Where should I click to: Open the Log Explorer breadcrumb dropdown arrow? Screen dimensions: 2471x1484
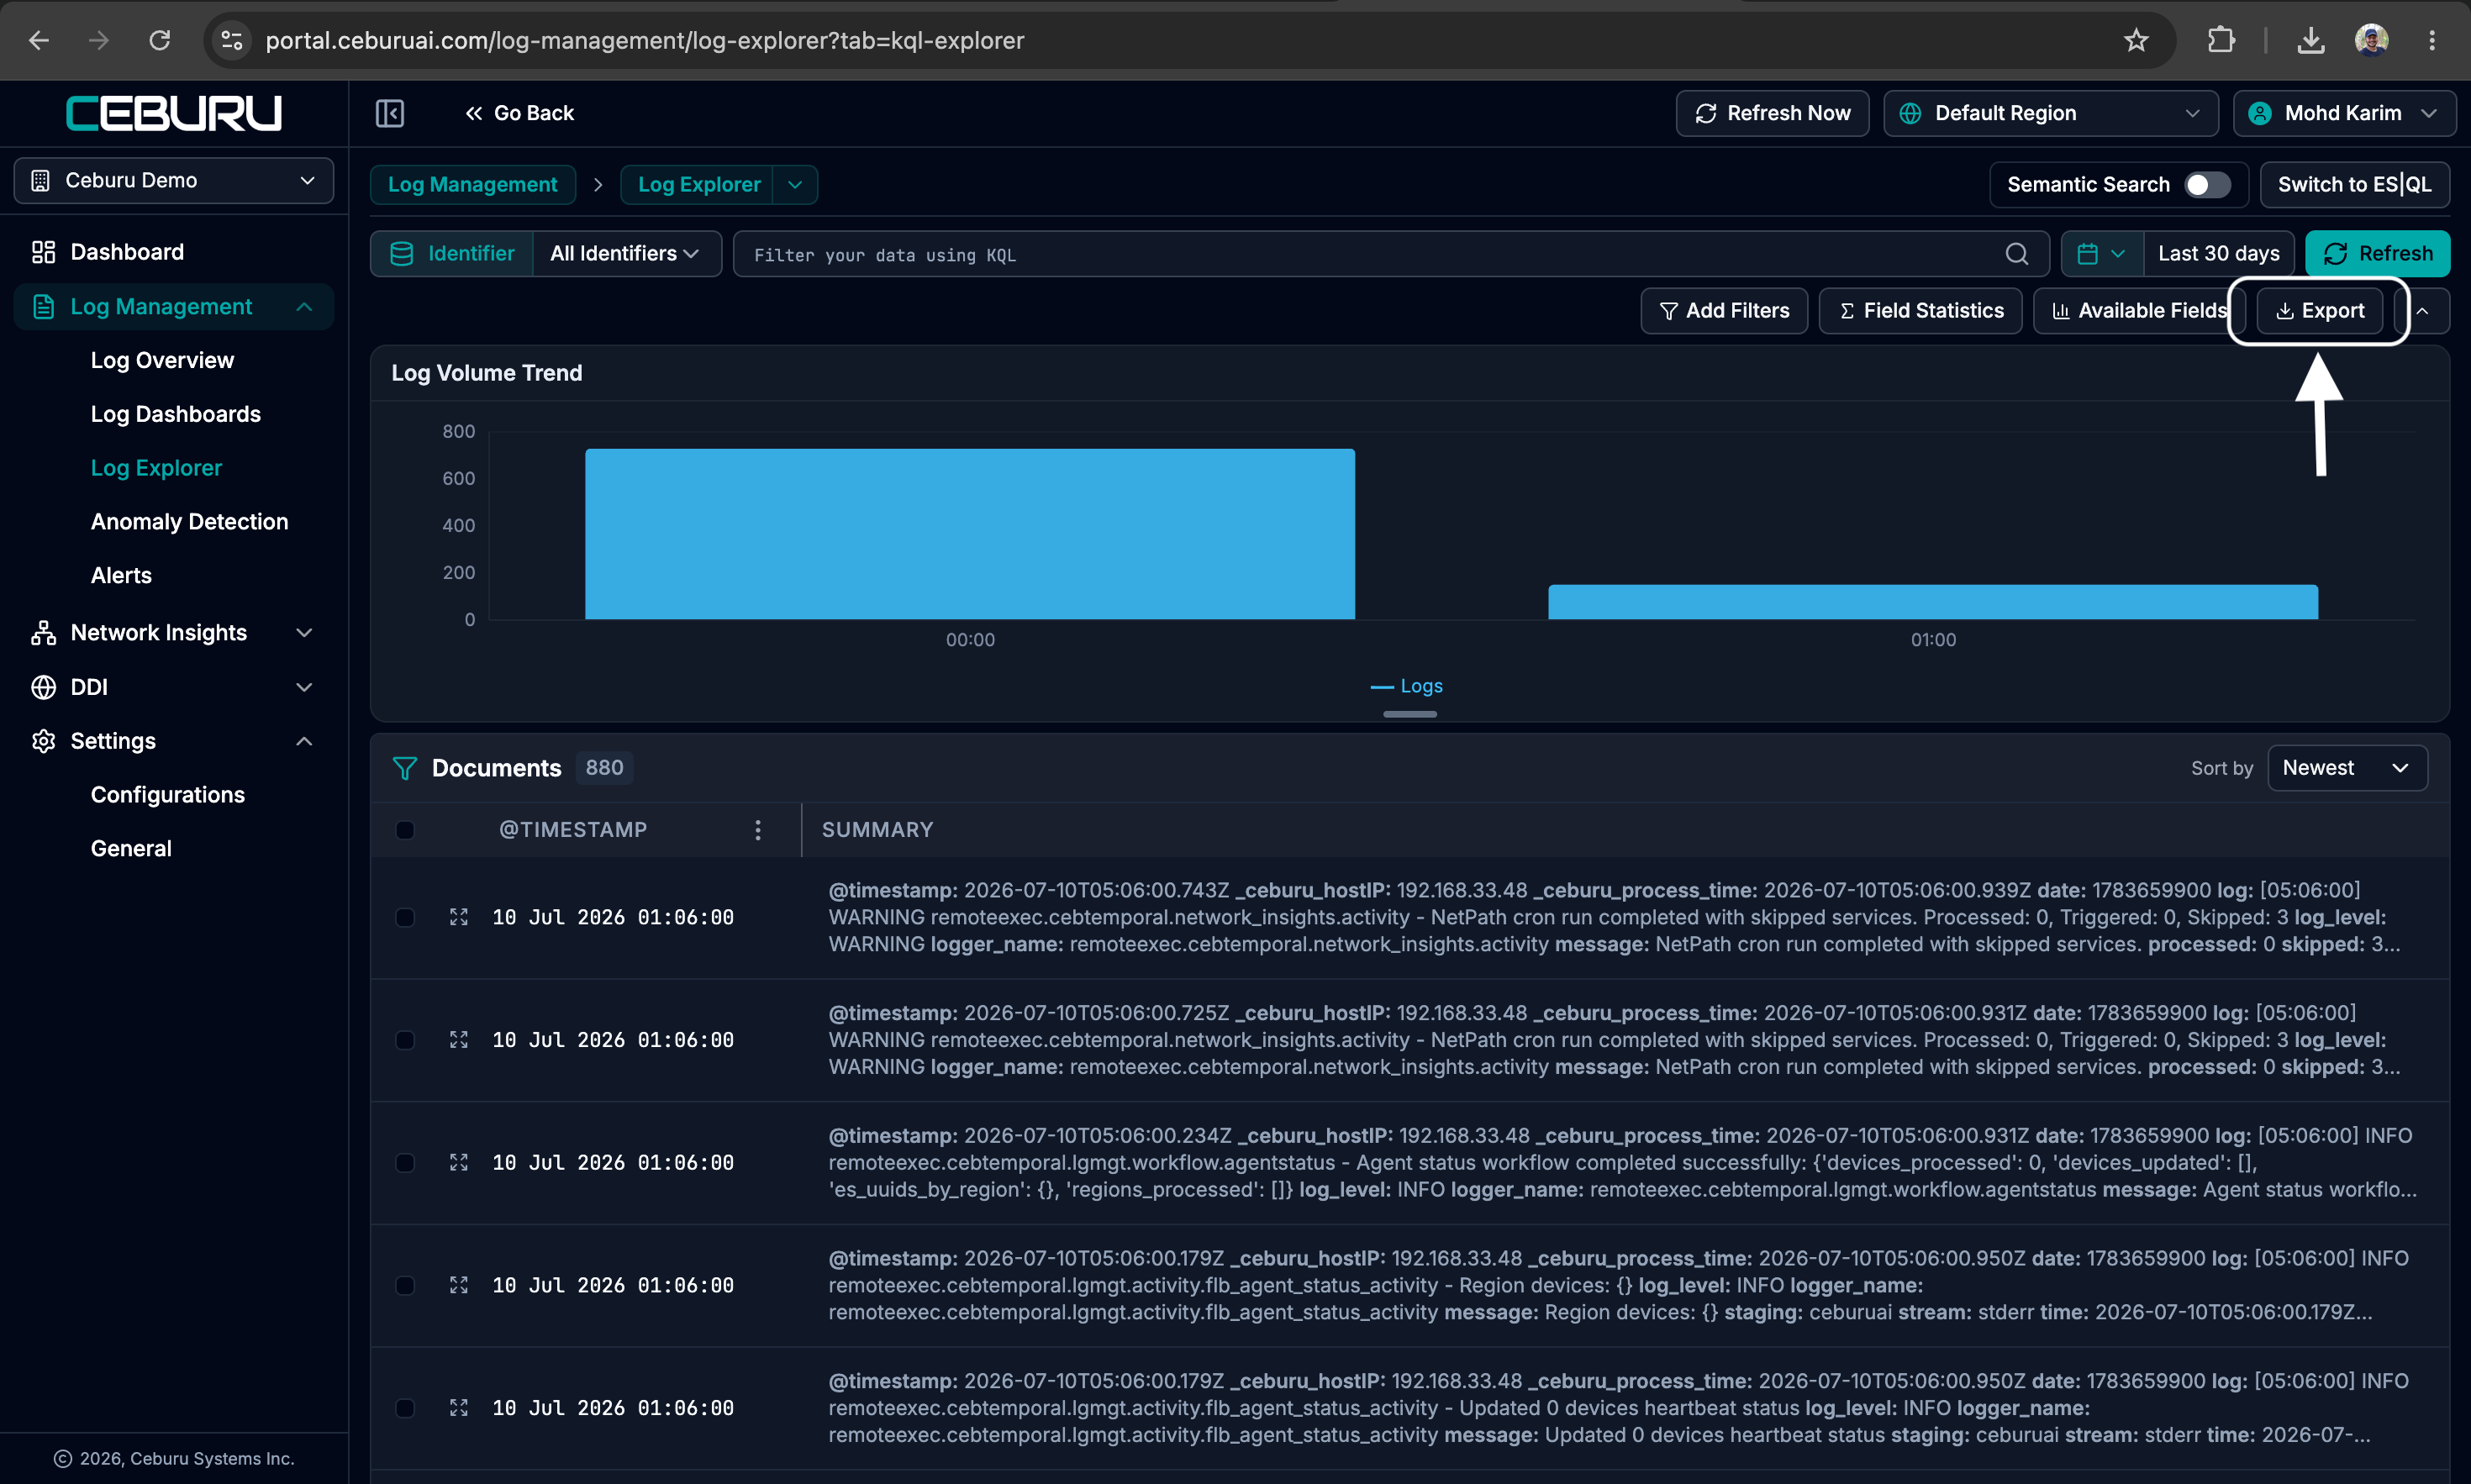795,185
